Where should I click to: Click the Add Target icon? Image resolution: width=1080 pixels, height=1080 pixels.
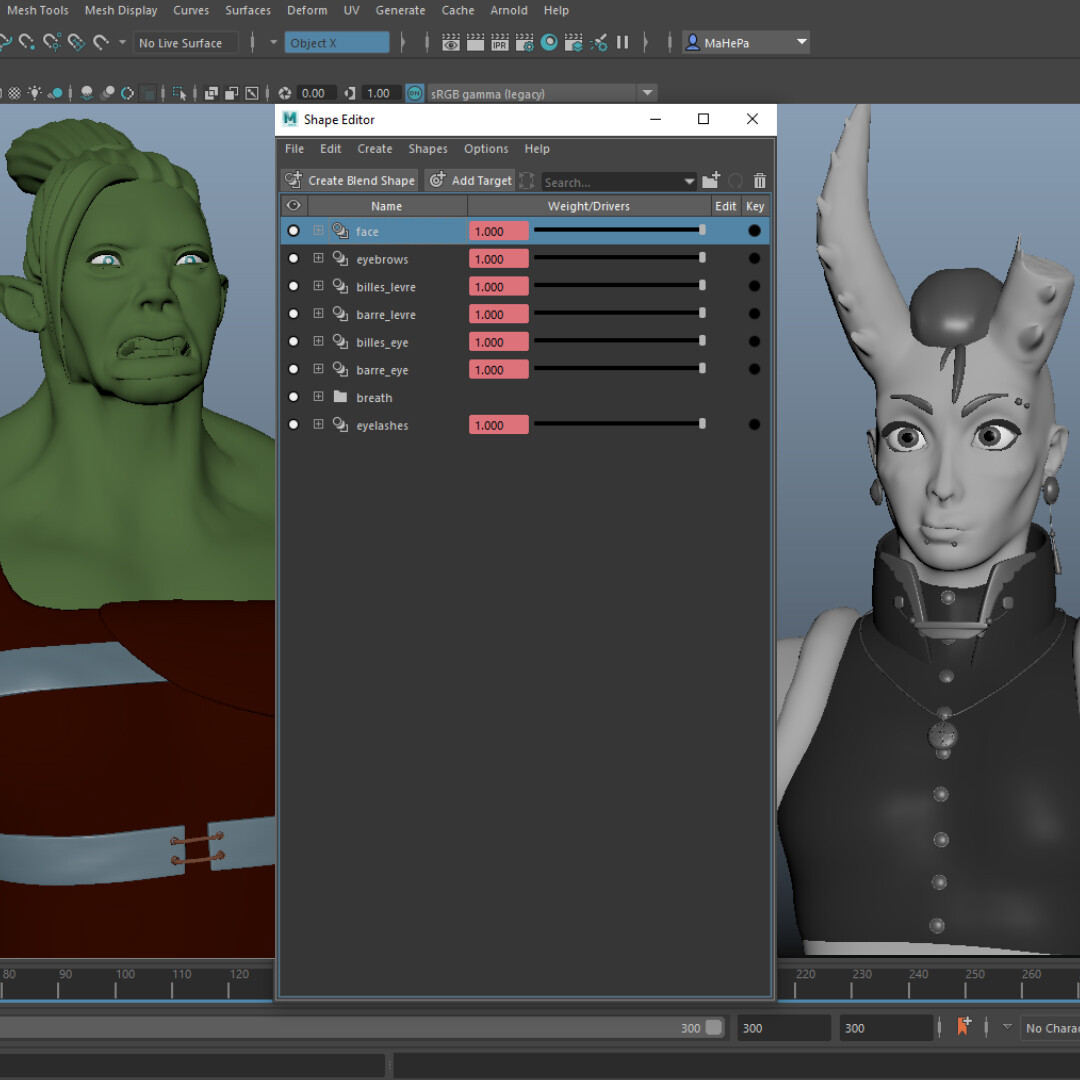click(436, 180)
